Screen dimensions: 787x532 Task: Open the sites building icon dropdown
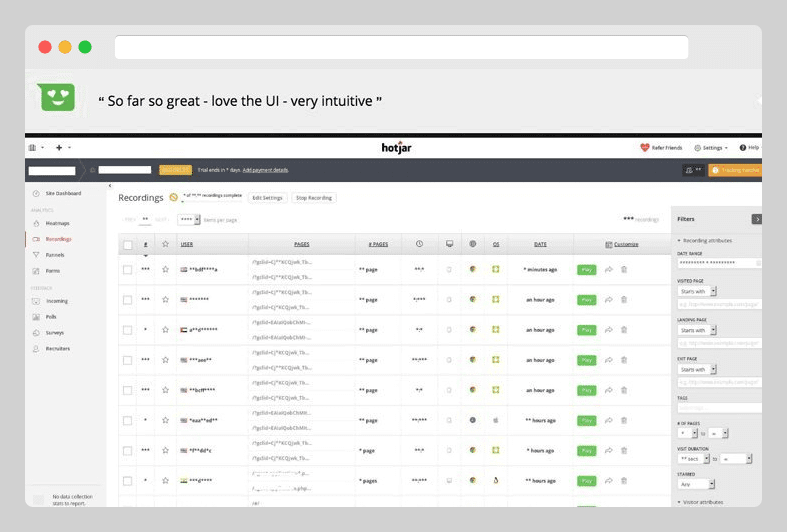[36, 148]
